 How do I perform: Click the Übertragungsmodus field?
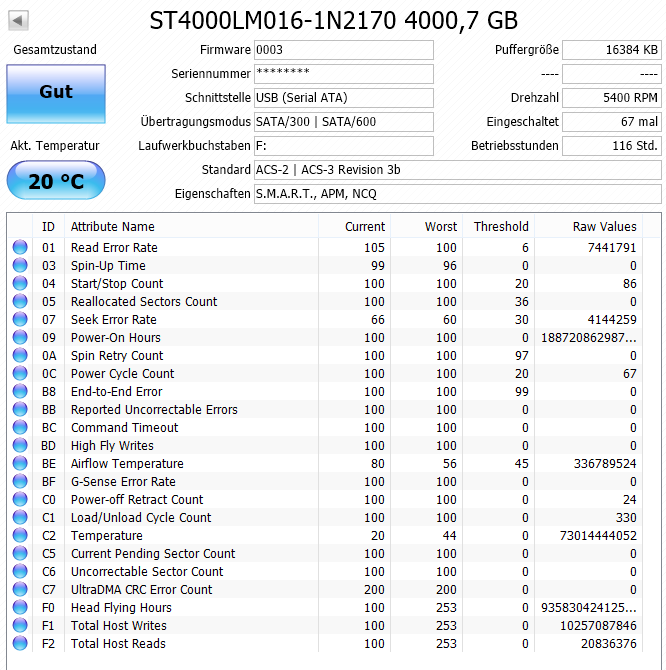click(x=344, y=122)
